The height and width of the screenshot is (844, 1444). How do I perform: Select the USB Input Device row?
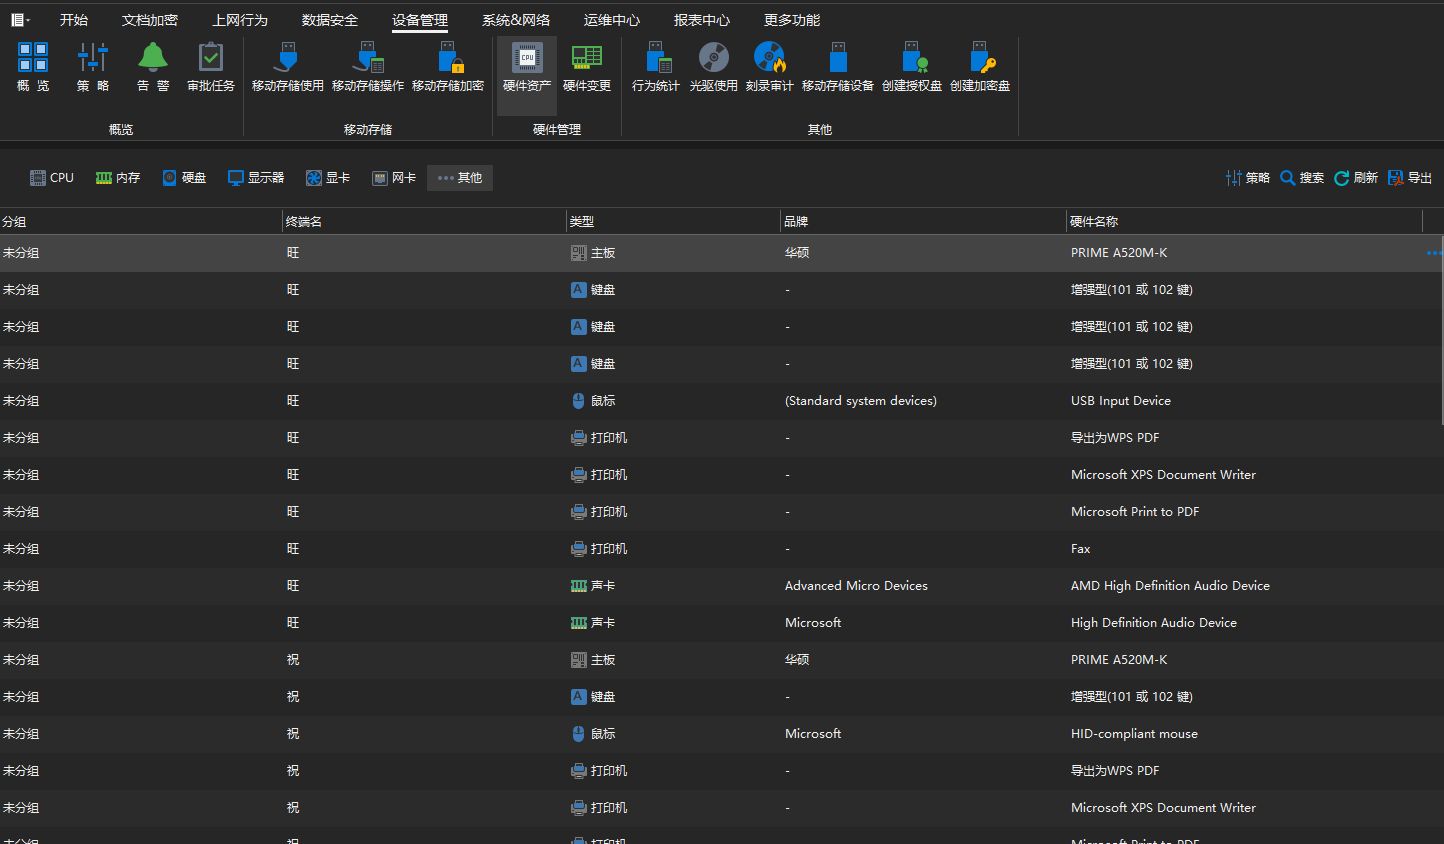coord(722,401)
